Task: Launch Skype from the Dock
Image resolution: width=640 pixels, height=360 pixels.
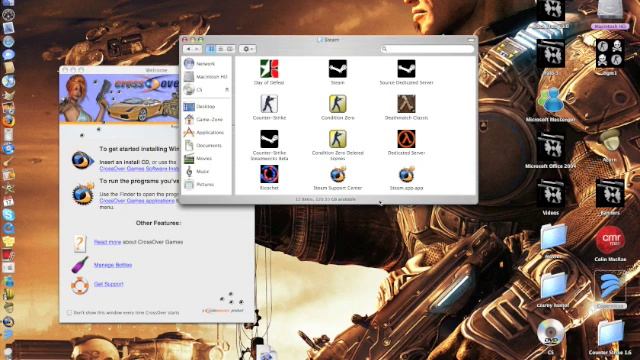Action: click(x=8, y=215)
